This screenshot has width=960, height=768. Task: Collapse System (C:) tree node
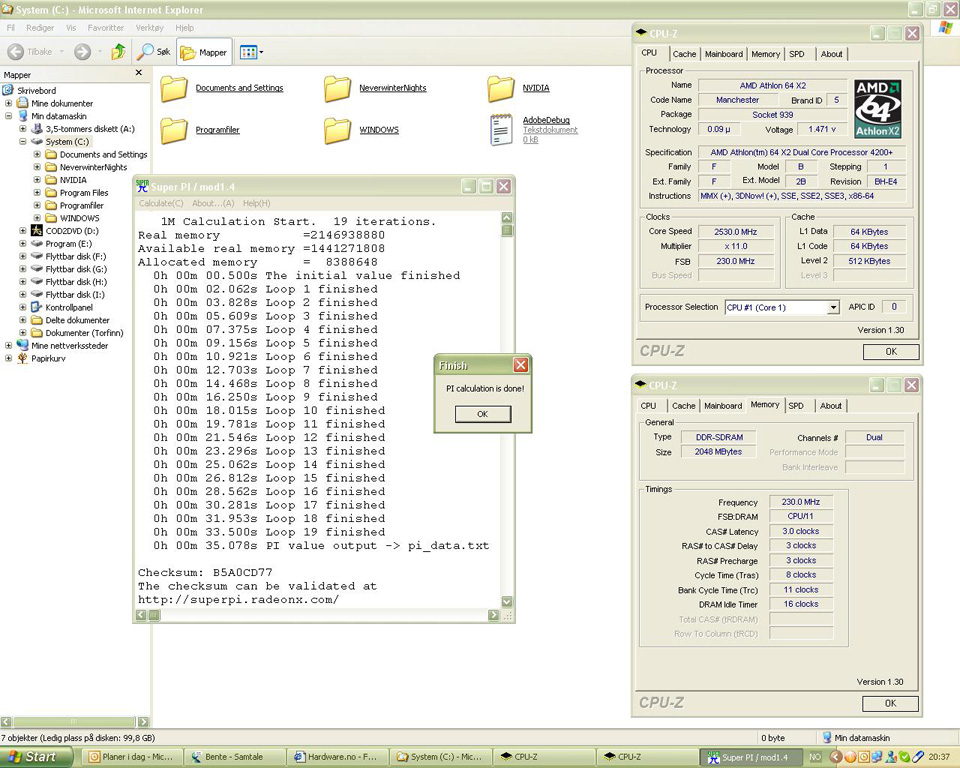pyautogui.click(x=23, y=141)
